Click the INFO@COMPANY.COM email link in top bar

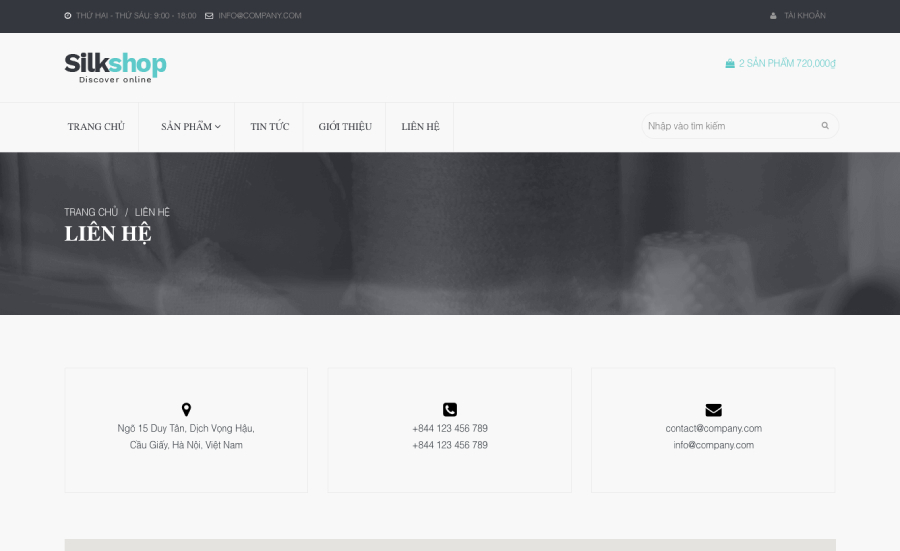[x=259, y=15]
